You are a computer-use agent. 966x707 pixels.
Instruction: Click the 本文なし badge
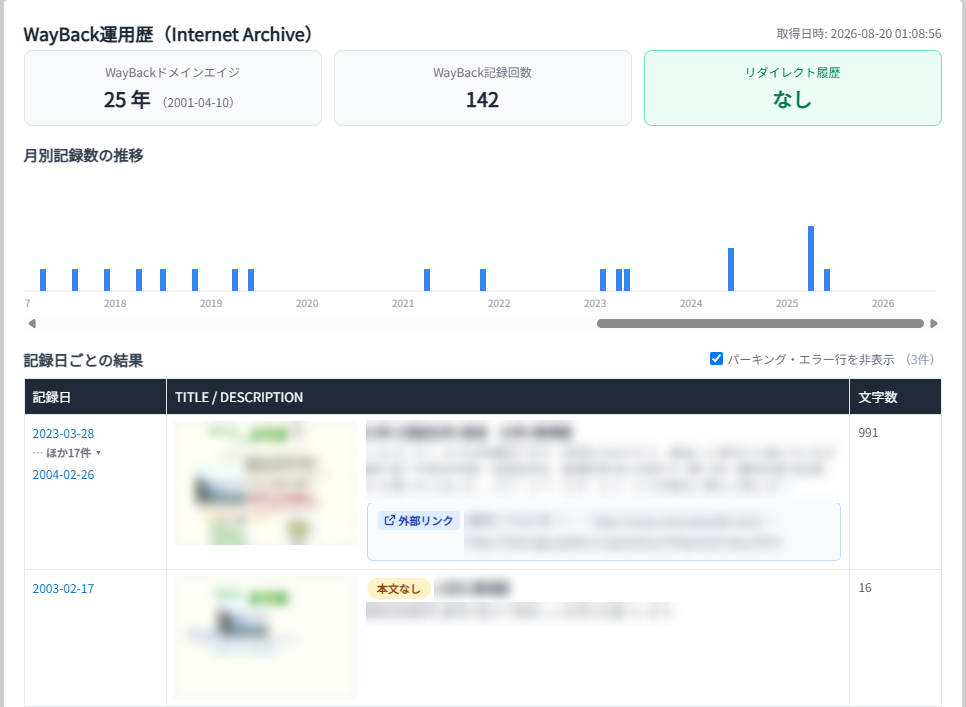click(x=399, y=589)
